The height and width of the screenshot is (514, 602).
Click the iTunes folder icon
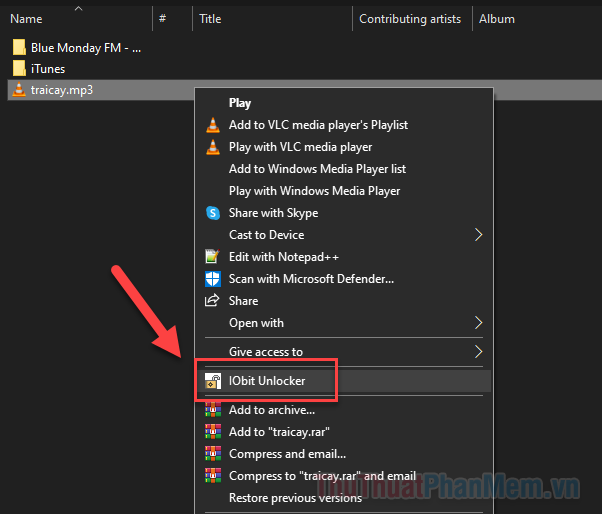coord(19,69)
